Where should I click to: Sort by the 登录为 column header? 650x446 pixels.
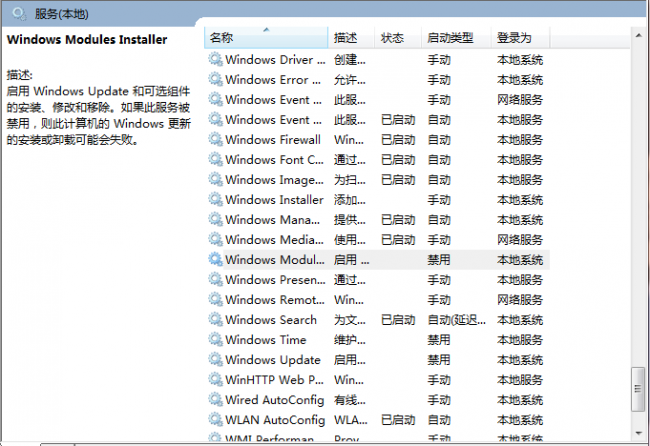pos(521,38)
